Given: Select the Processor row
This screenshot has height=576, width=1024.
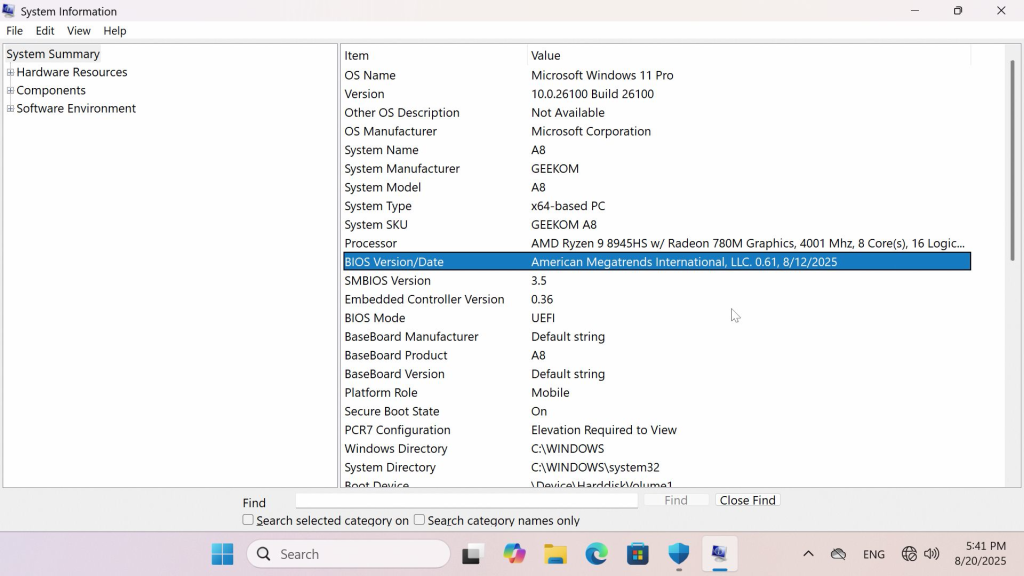Looking at the screenshot, I should 656,244.
